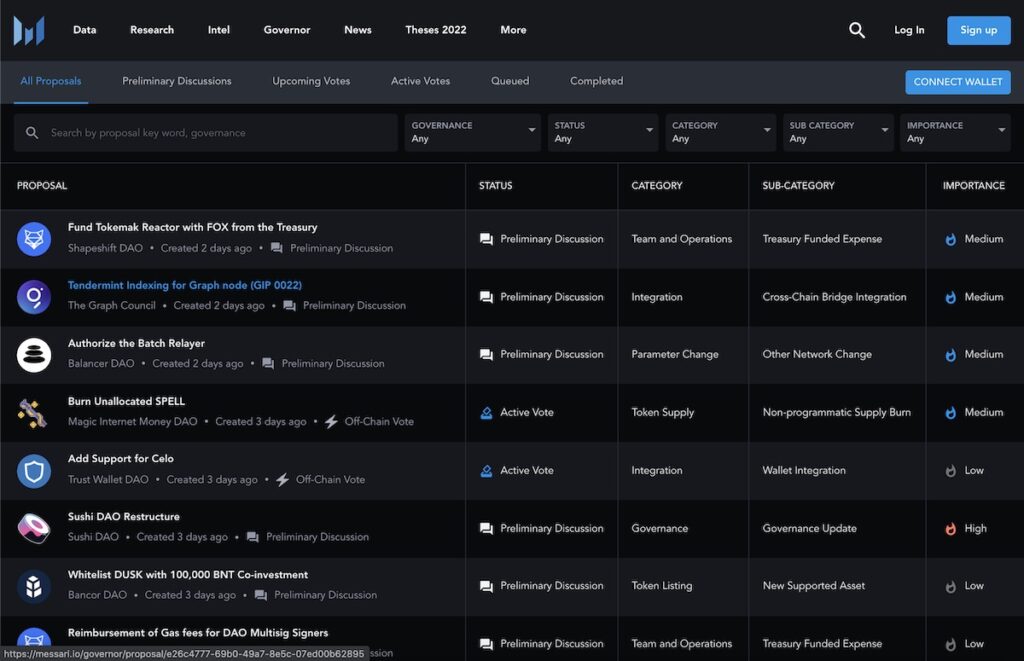Select the Active Vote icon in Add Support for Celo row
1024x661 pixels.
[487, 470]
